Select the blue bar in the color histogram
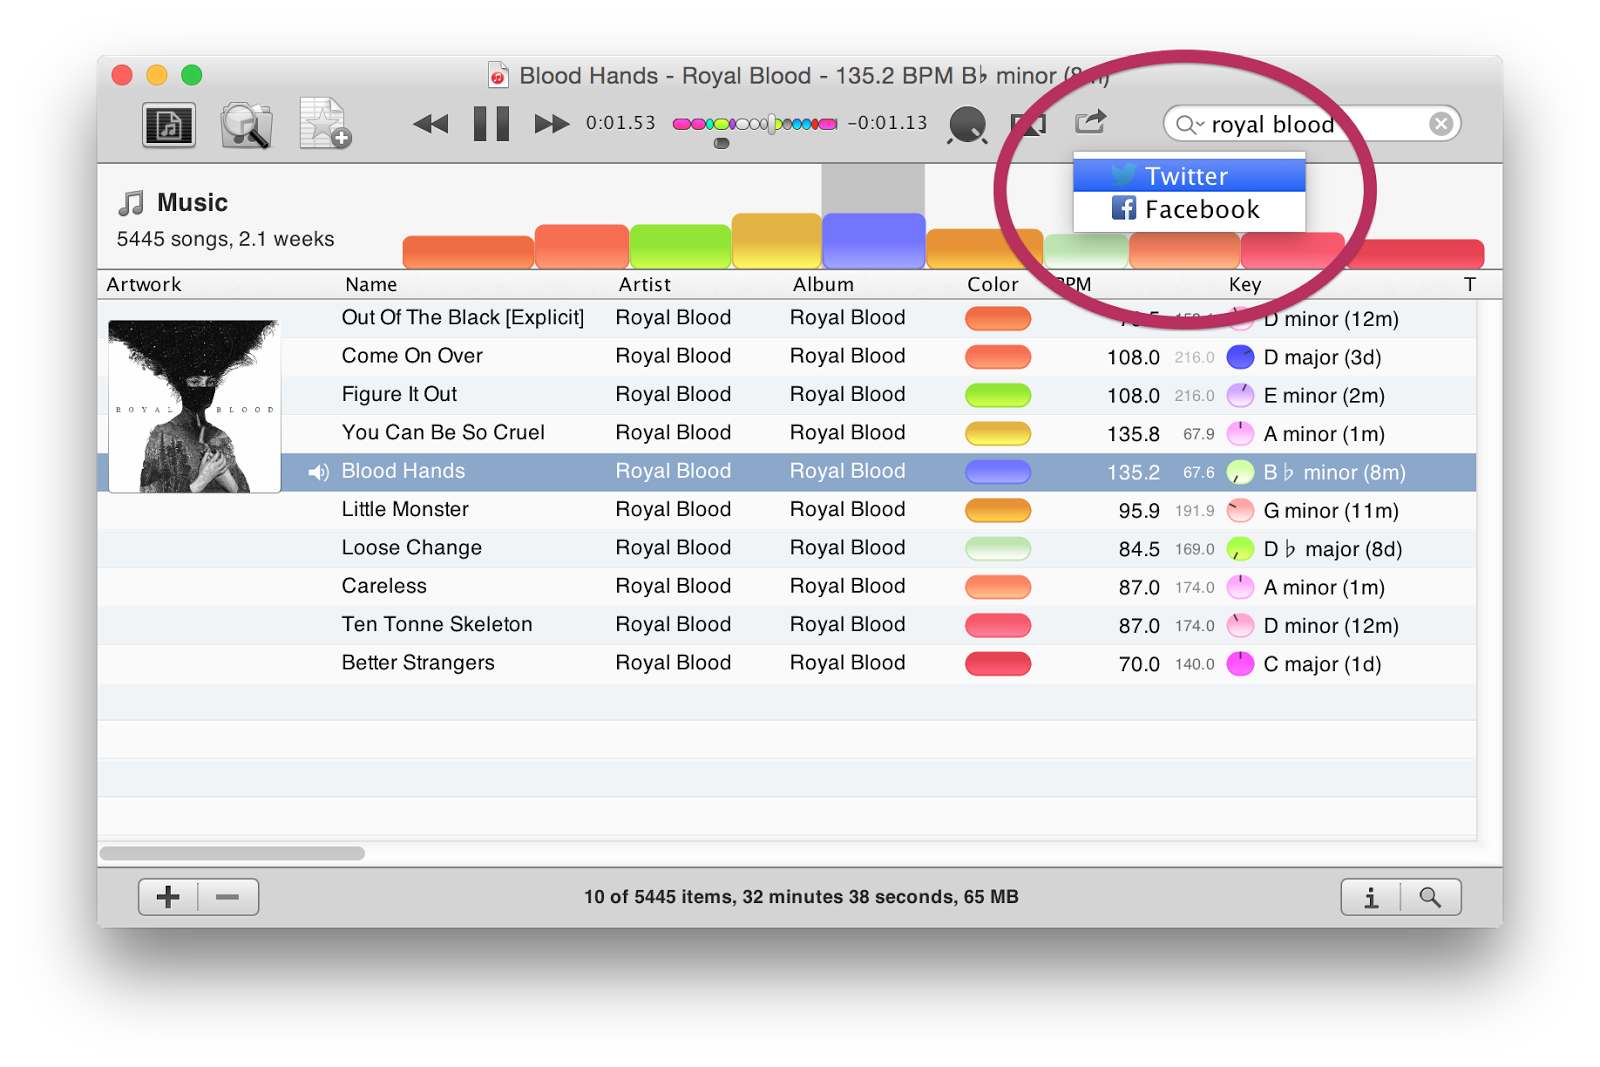The image size is (1600, 1067). tap(873, 241)
